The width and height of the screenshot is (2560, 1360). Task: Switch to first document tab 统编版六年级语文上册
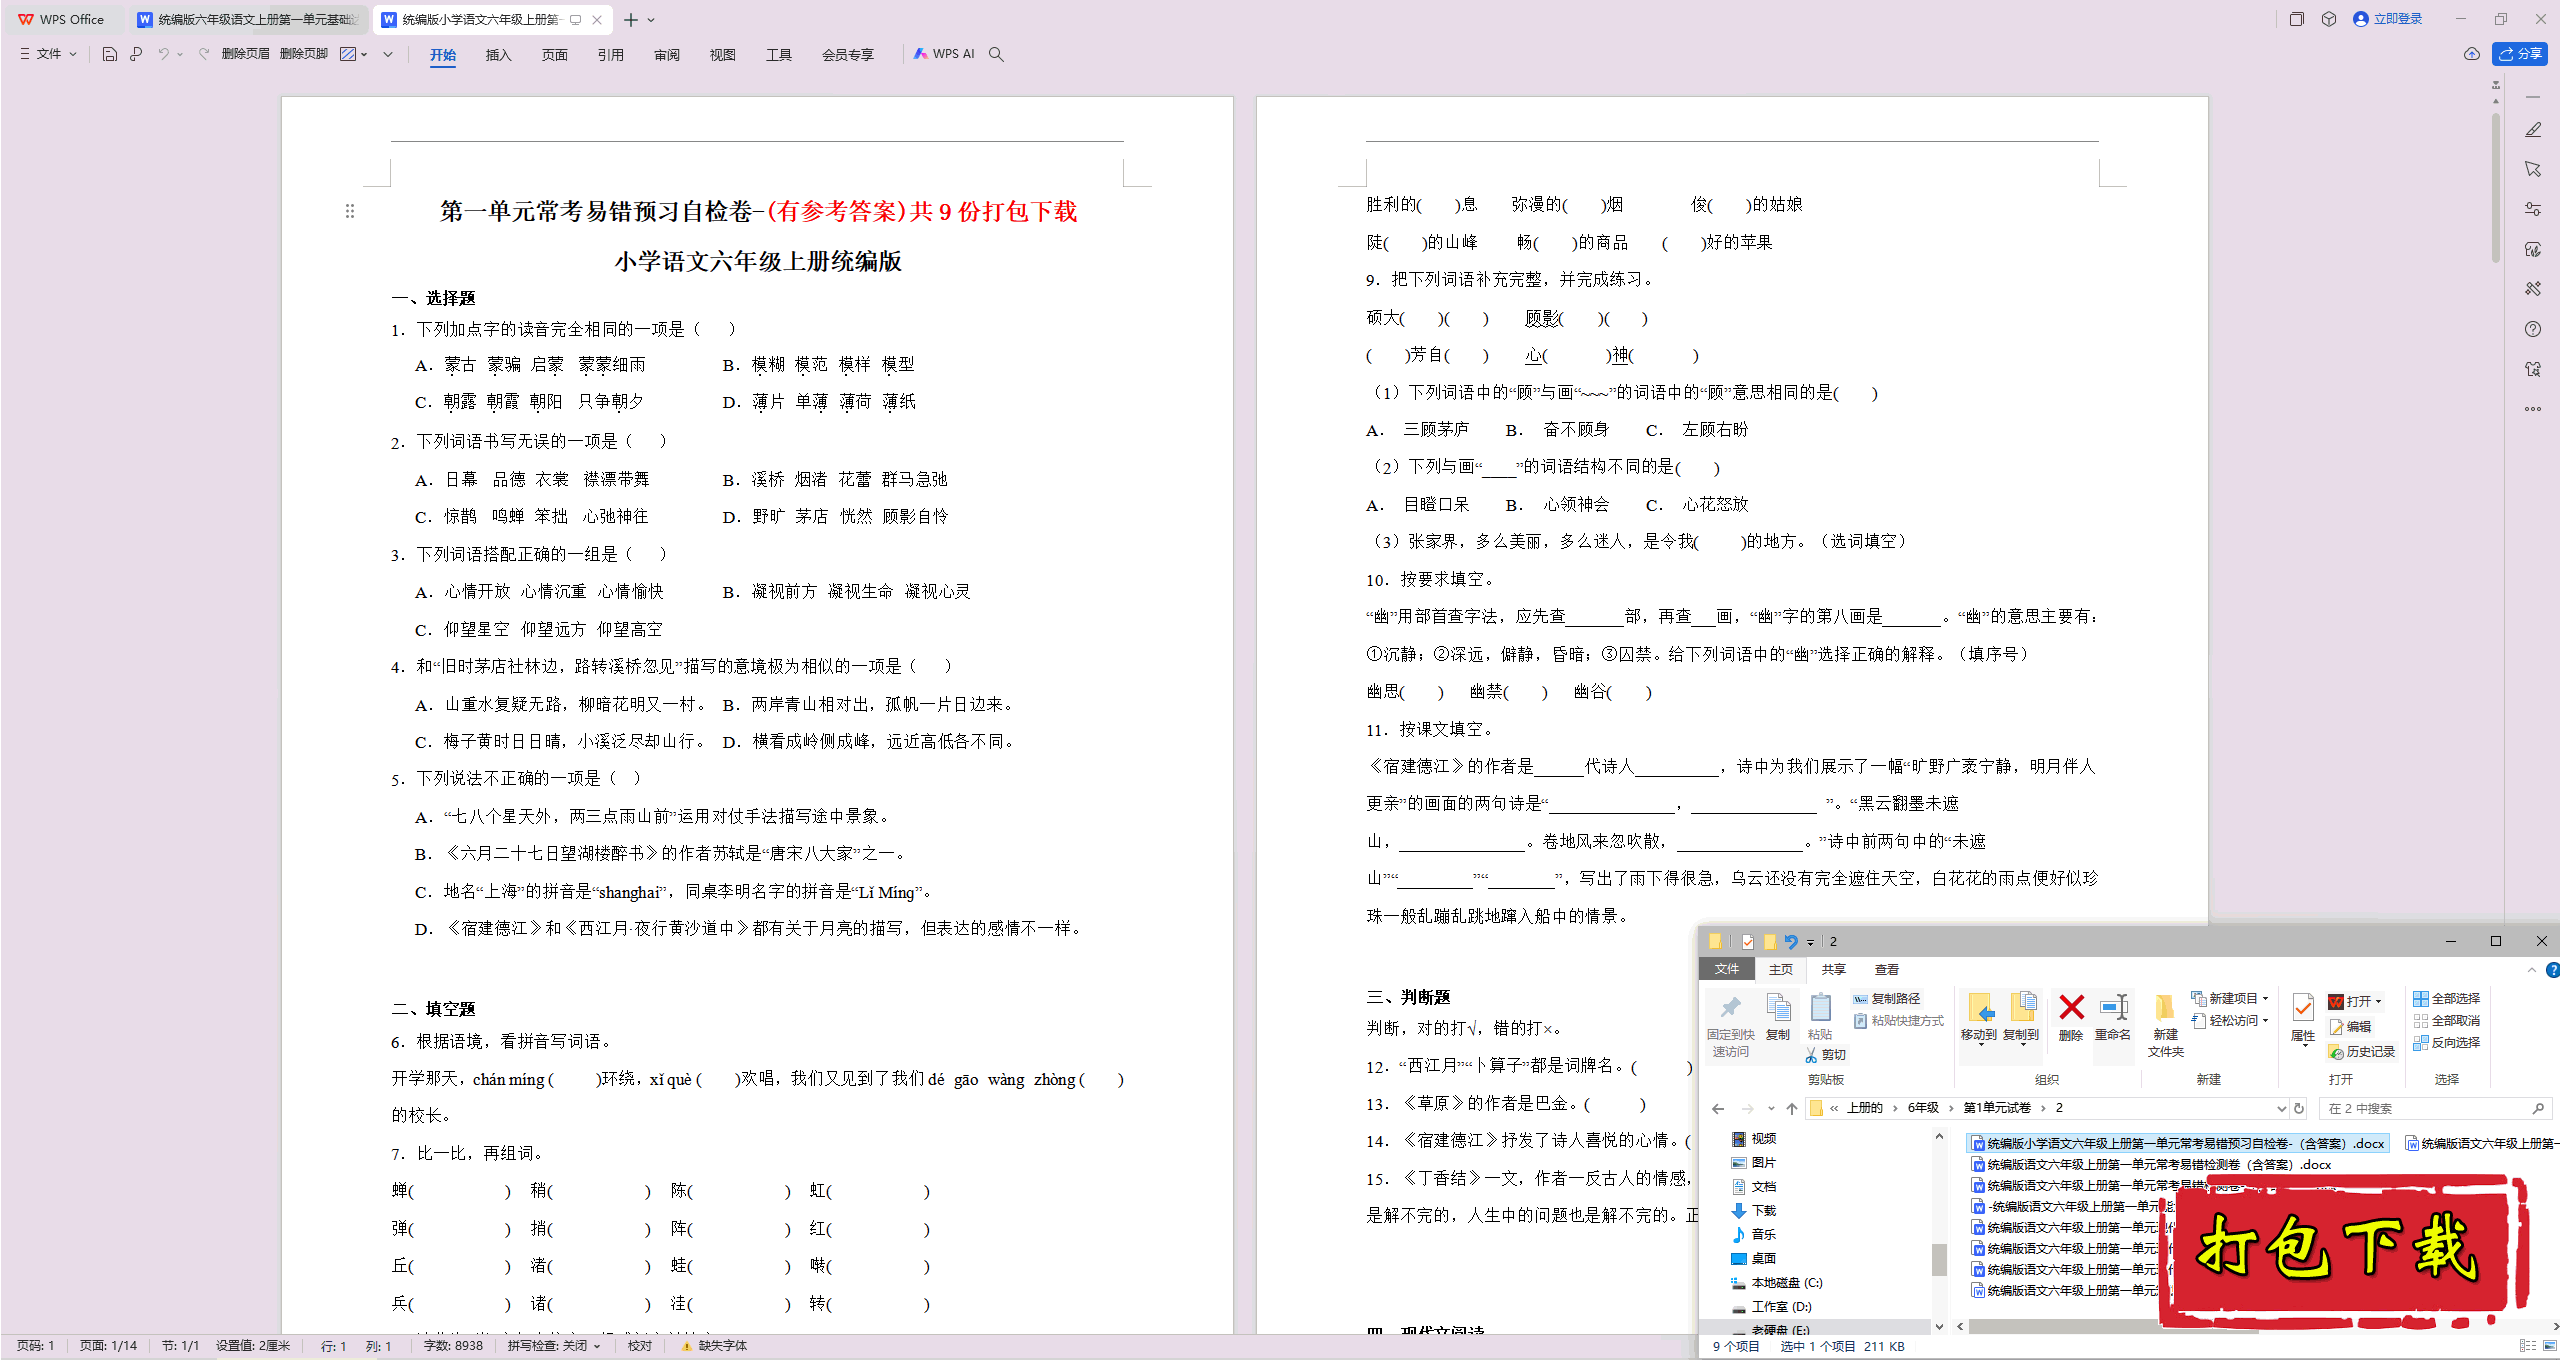[248, 19]
